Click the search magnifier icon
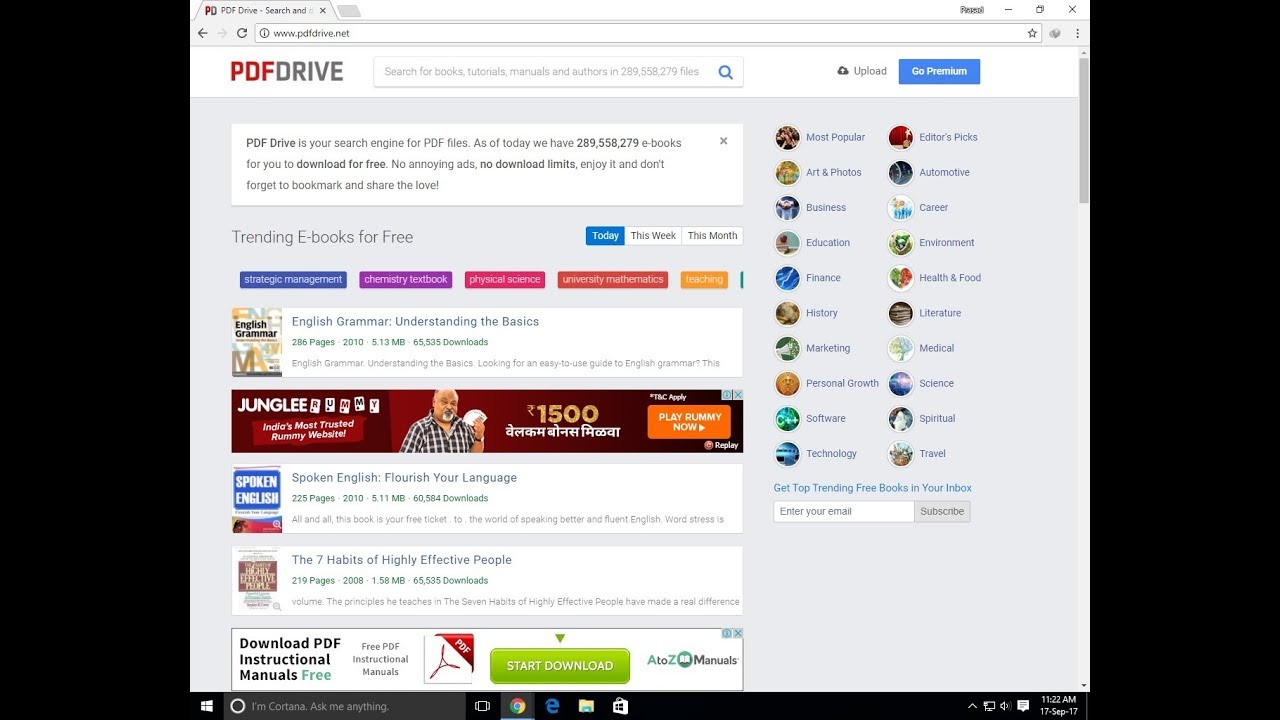Viewport: 1280px width, 720px height. (725, 72)
